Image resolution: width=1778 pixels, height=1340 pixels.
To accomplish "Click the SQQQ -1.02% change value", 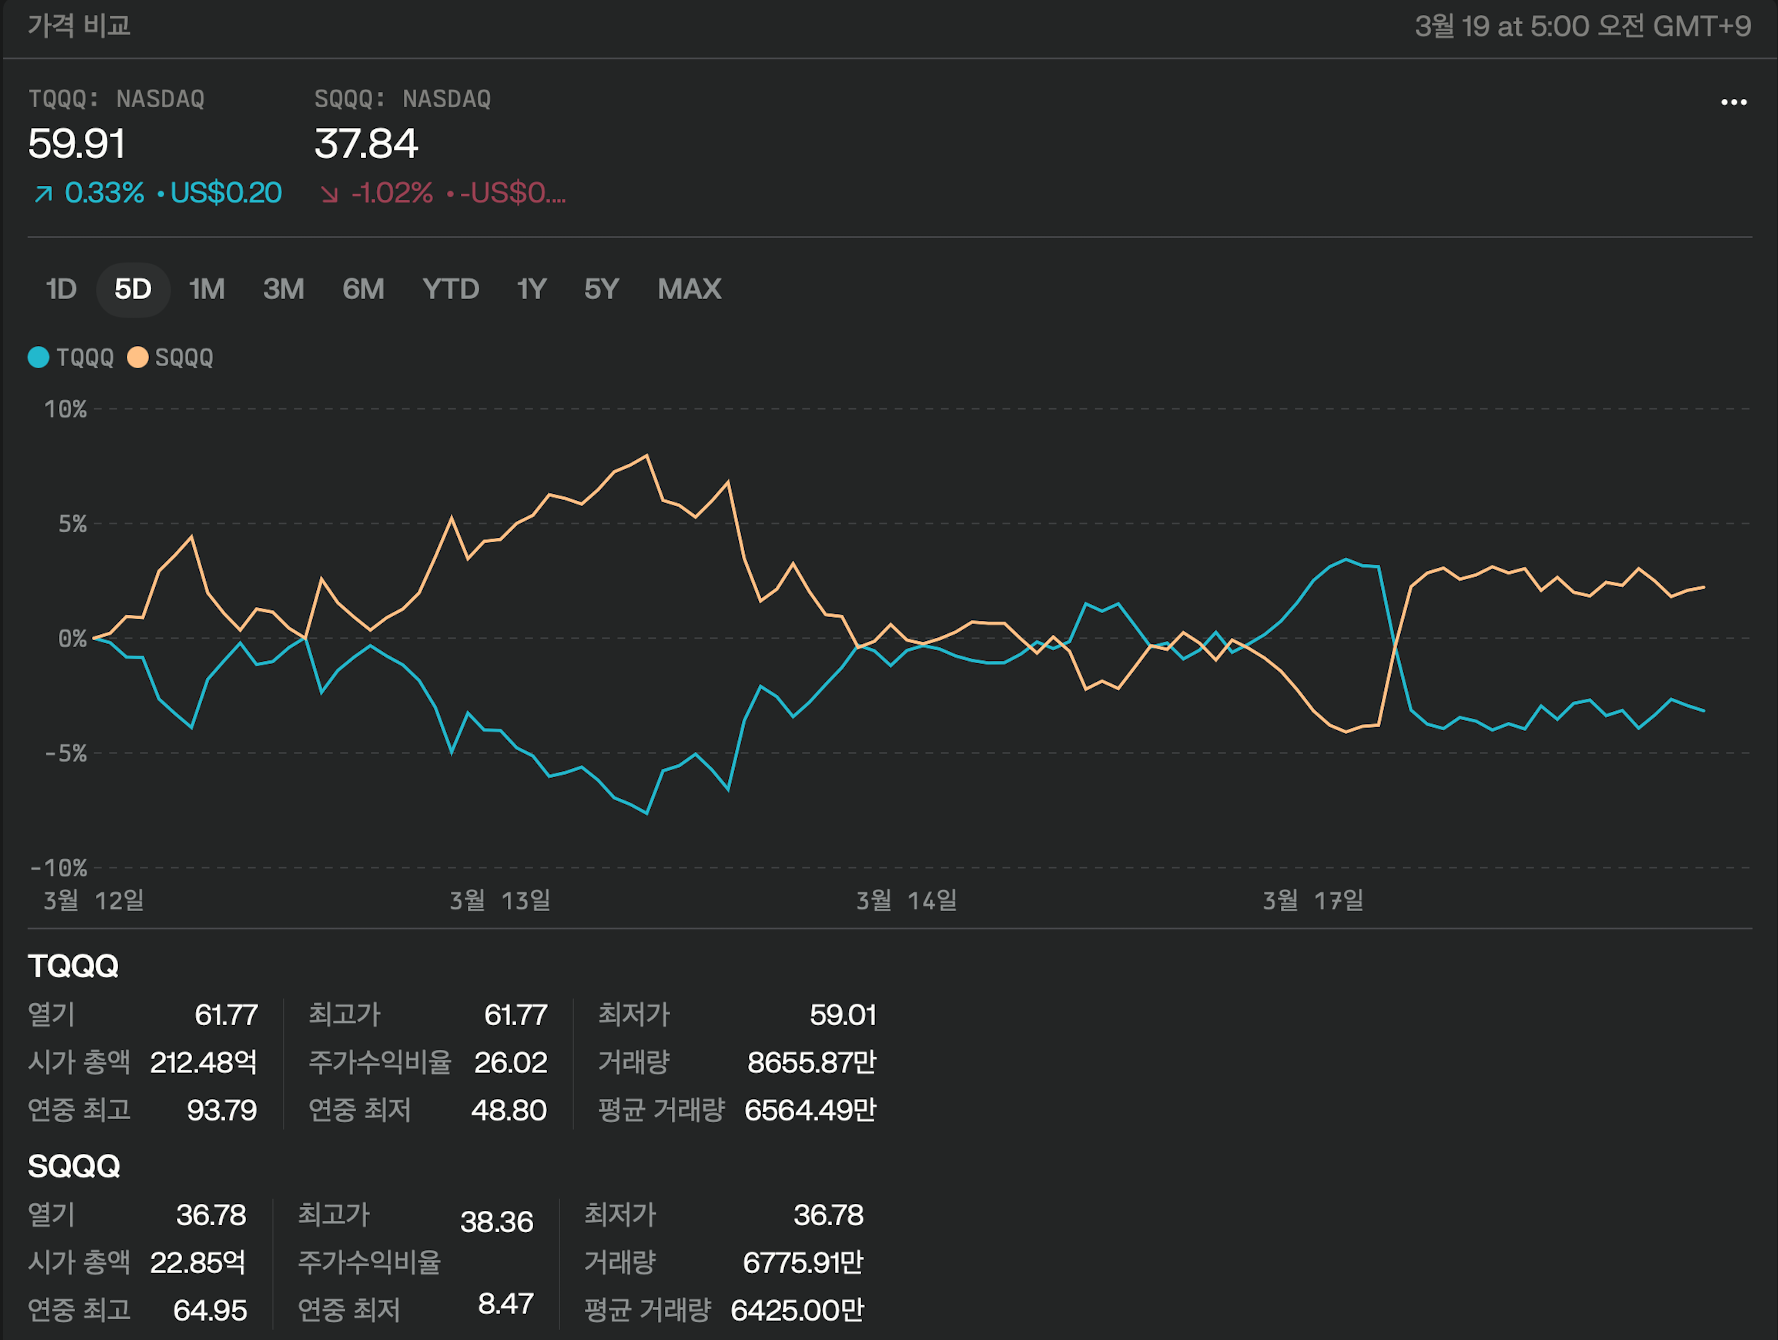I will click(392, 193).
